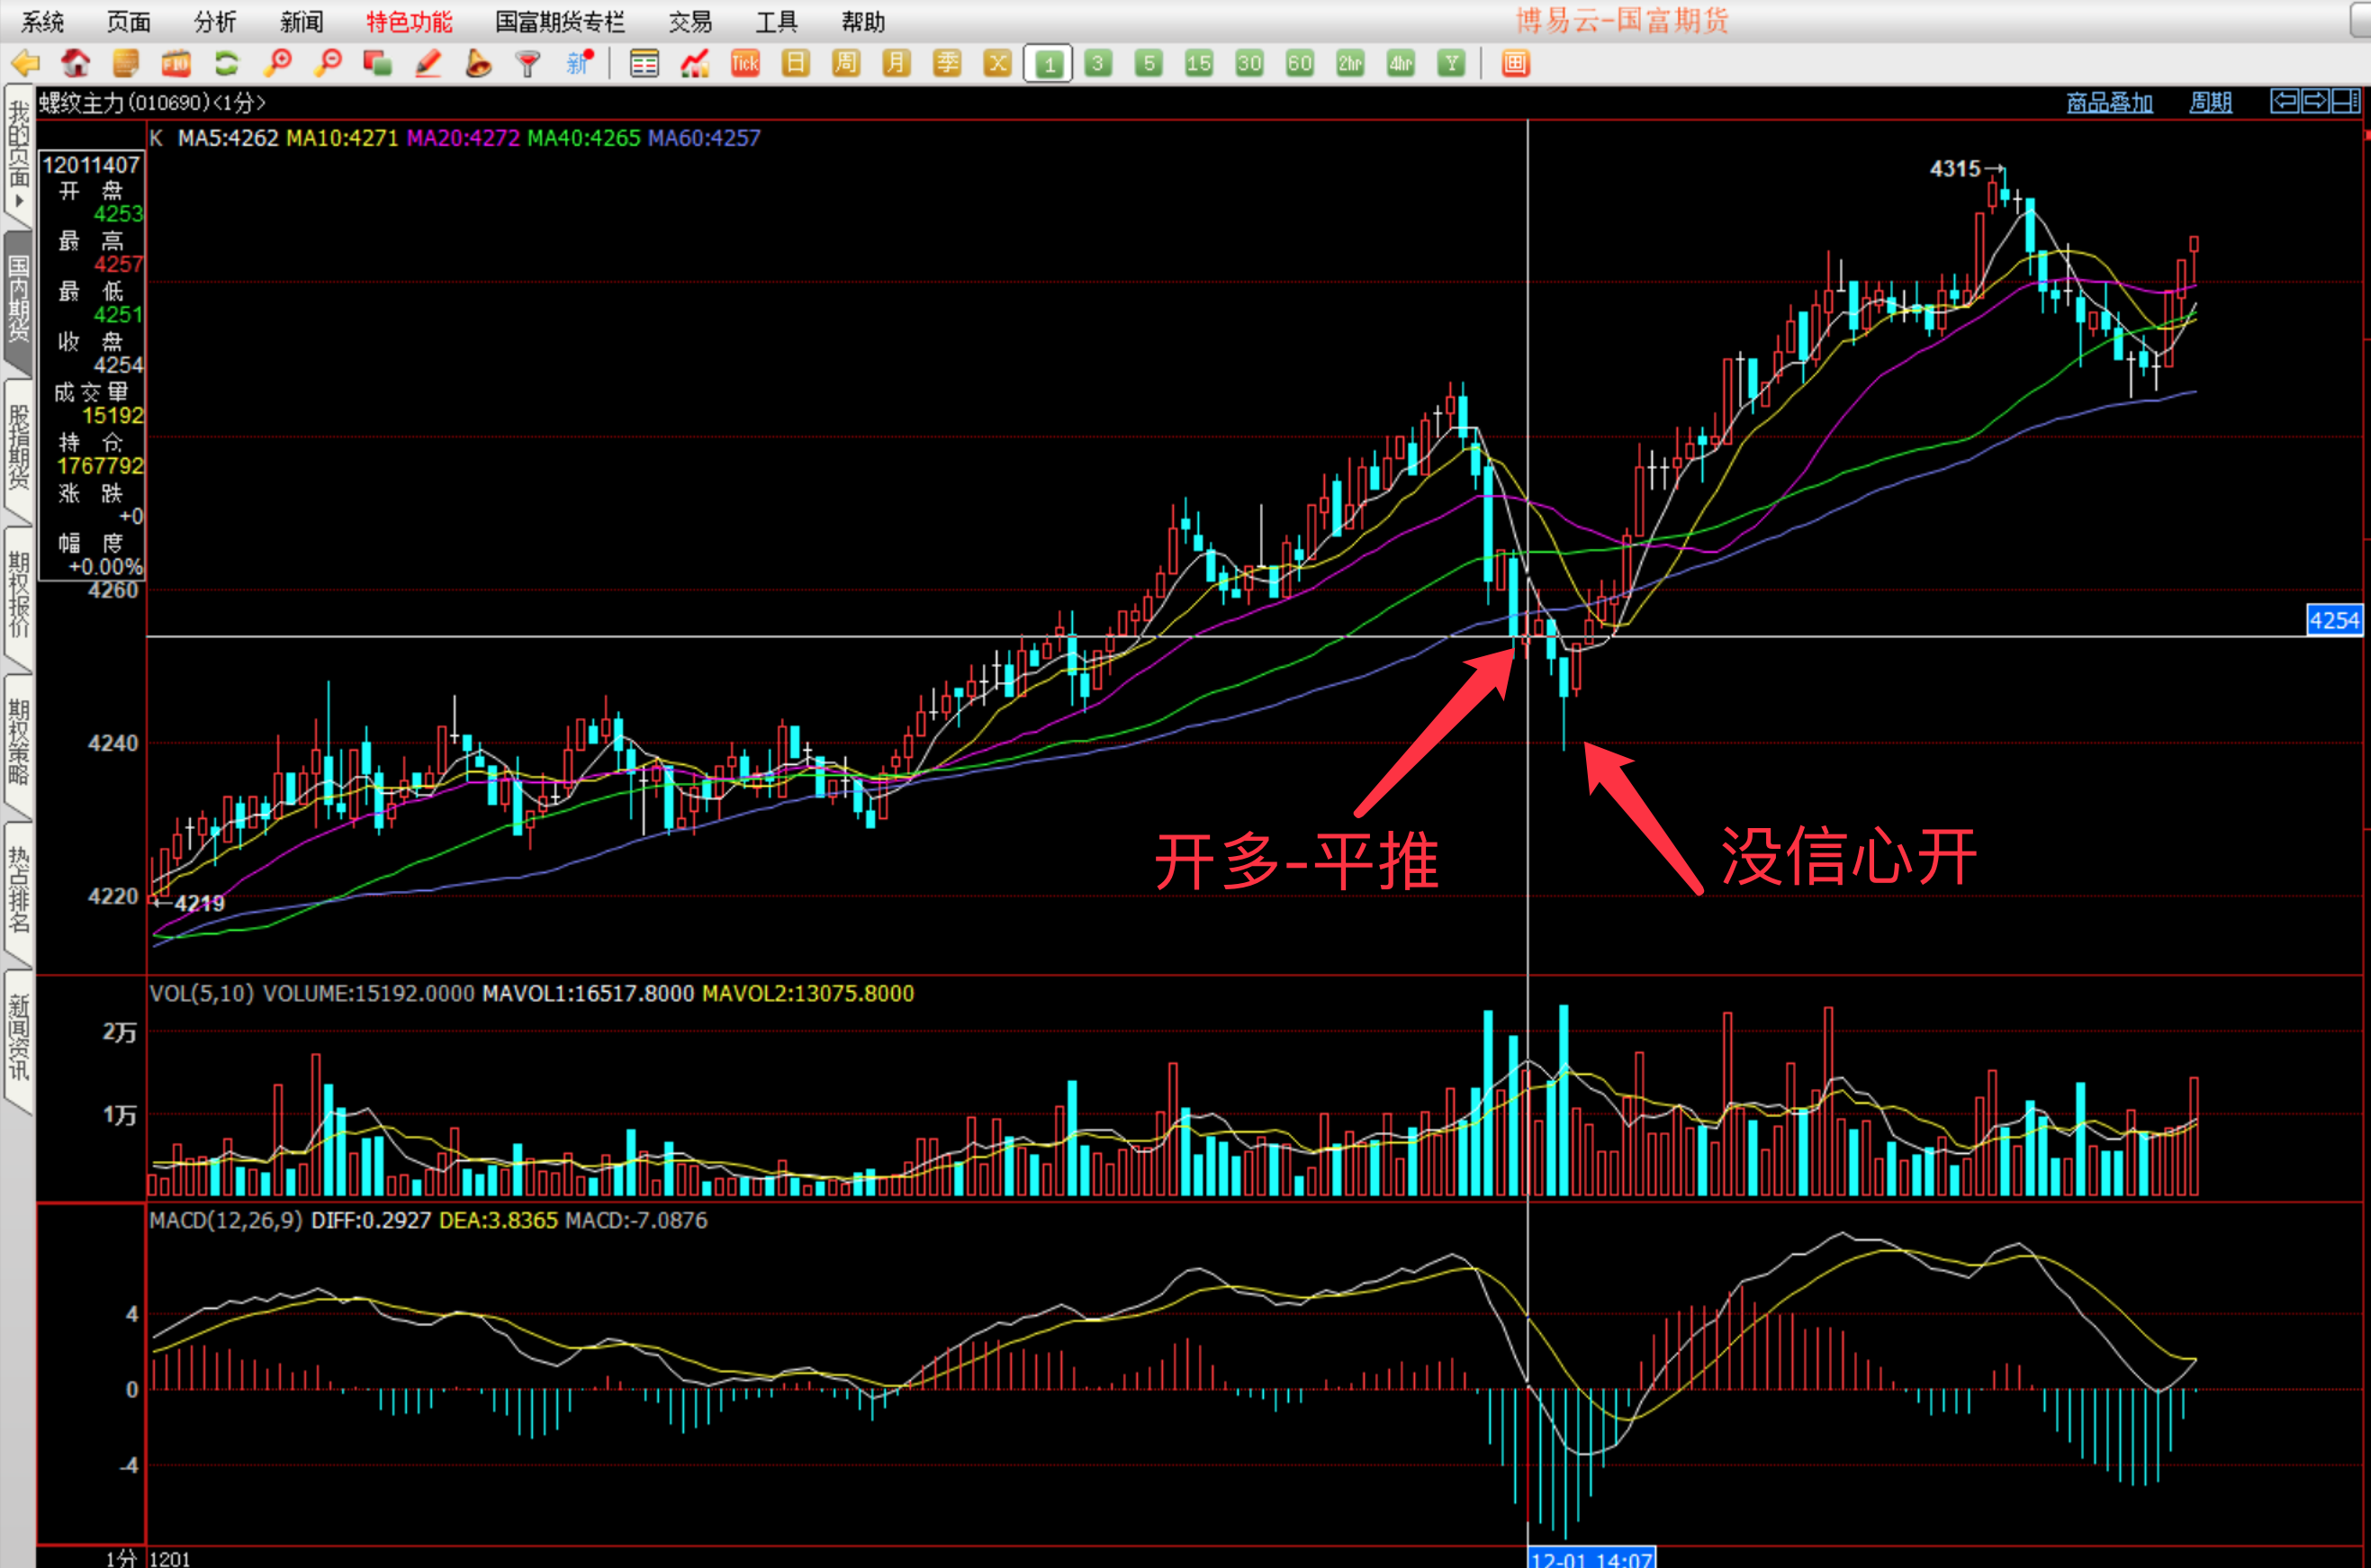This screenshot has height=1568, width=2371.
Task: Switch to 股指期货 side tab
Action: (x=18, y=446)
